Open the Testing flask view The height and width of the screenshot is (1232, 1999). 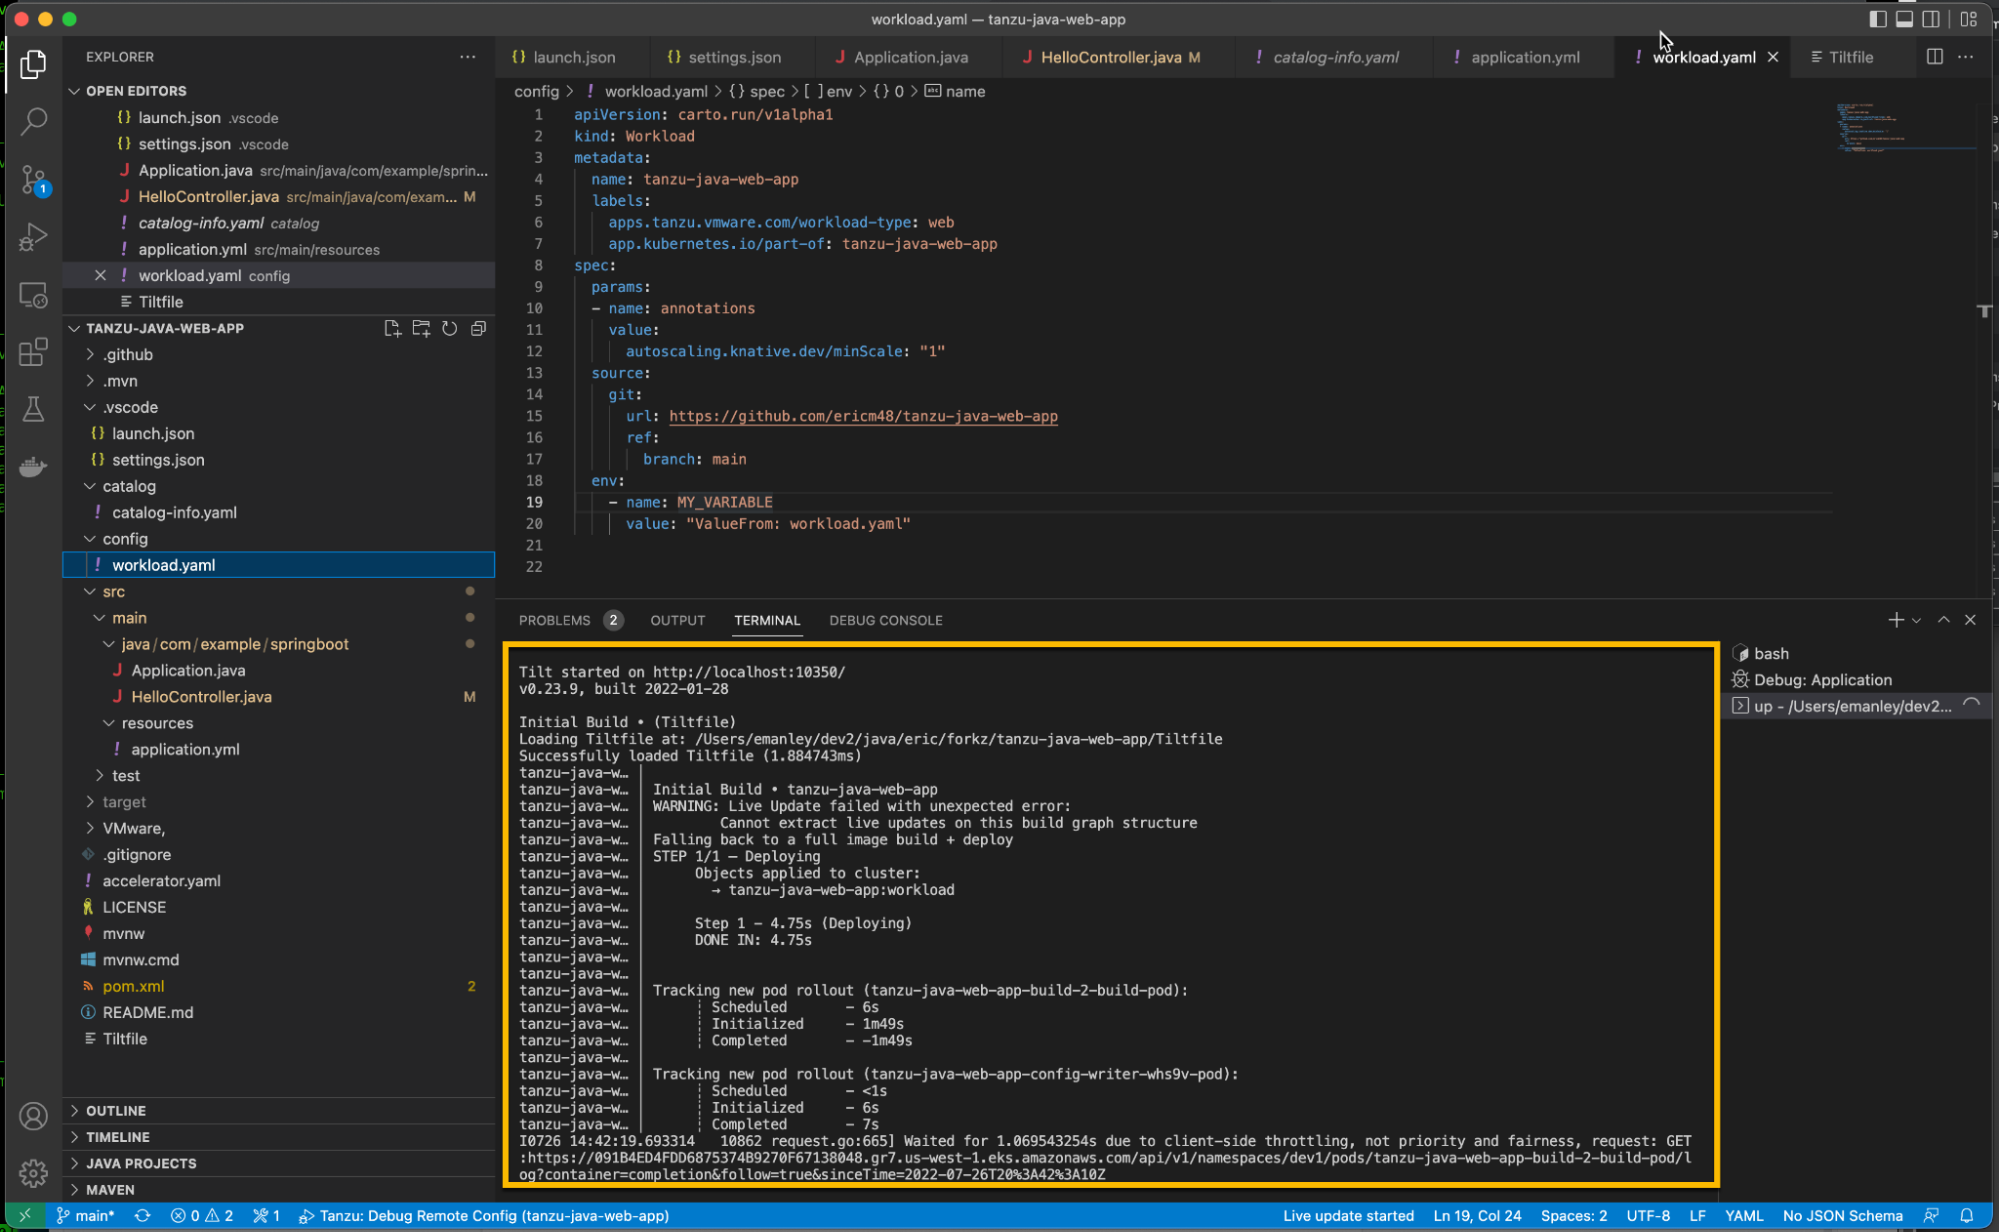tap(33, 409)
